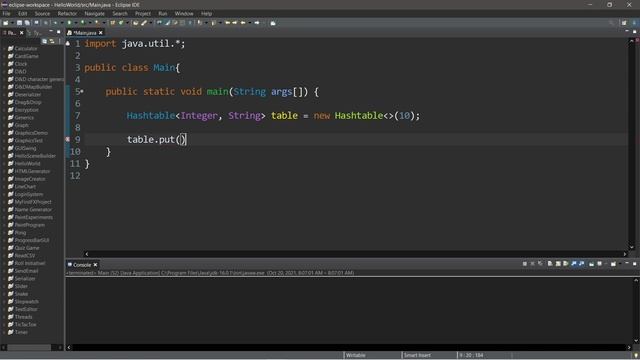Click the Open Perspective icon at top right
The image size is (640, 360).
[x=624, y=23]
